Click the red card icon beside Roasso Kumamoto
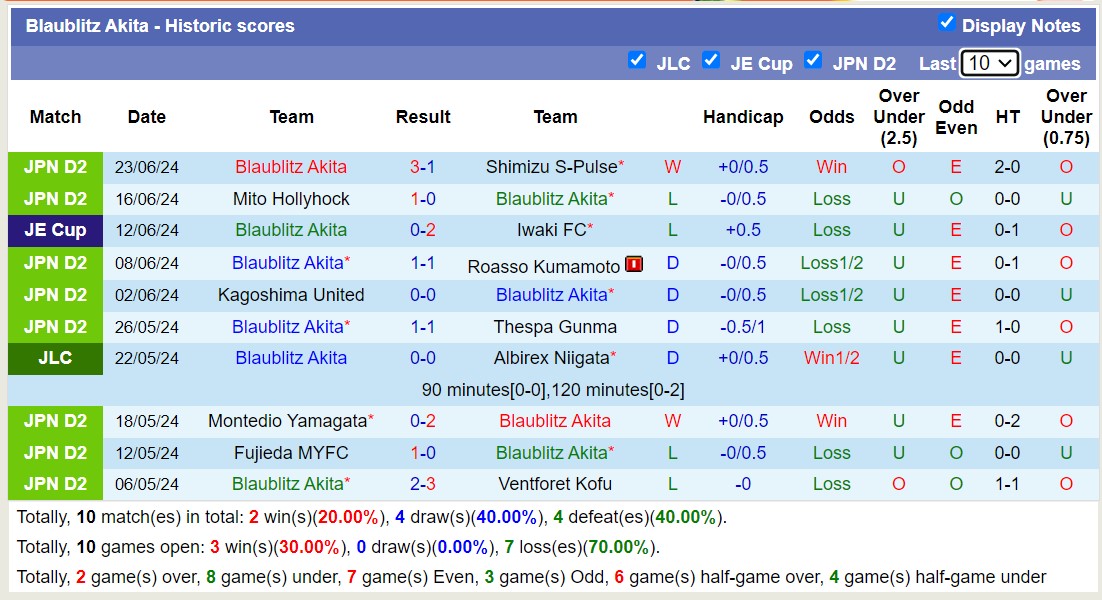The image size is (1102, 600). (633, 265)
